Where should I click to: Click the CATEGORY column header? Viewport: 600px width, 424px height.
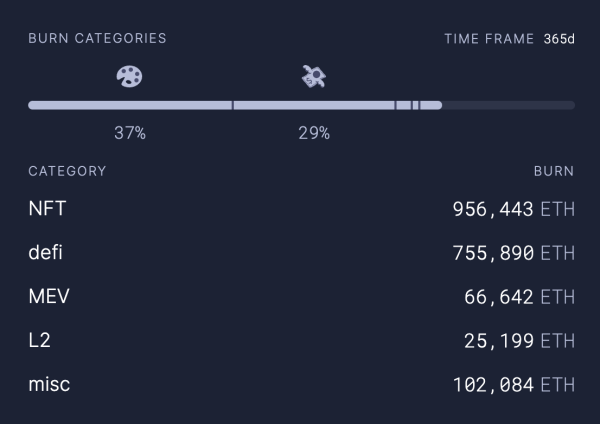coord(67,171)
